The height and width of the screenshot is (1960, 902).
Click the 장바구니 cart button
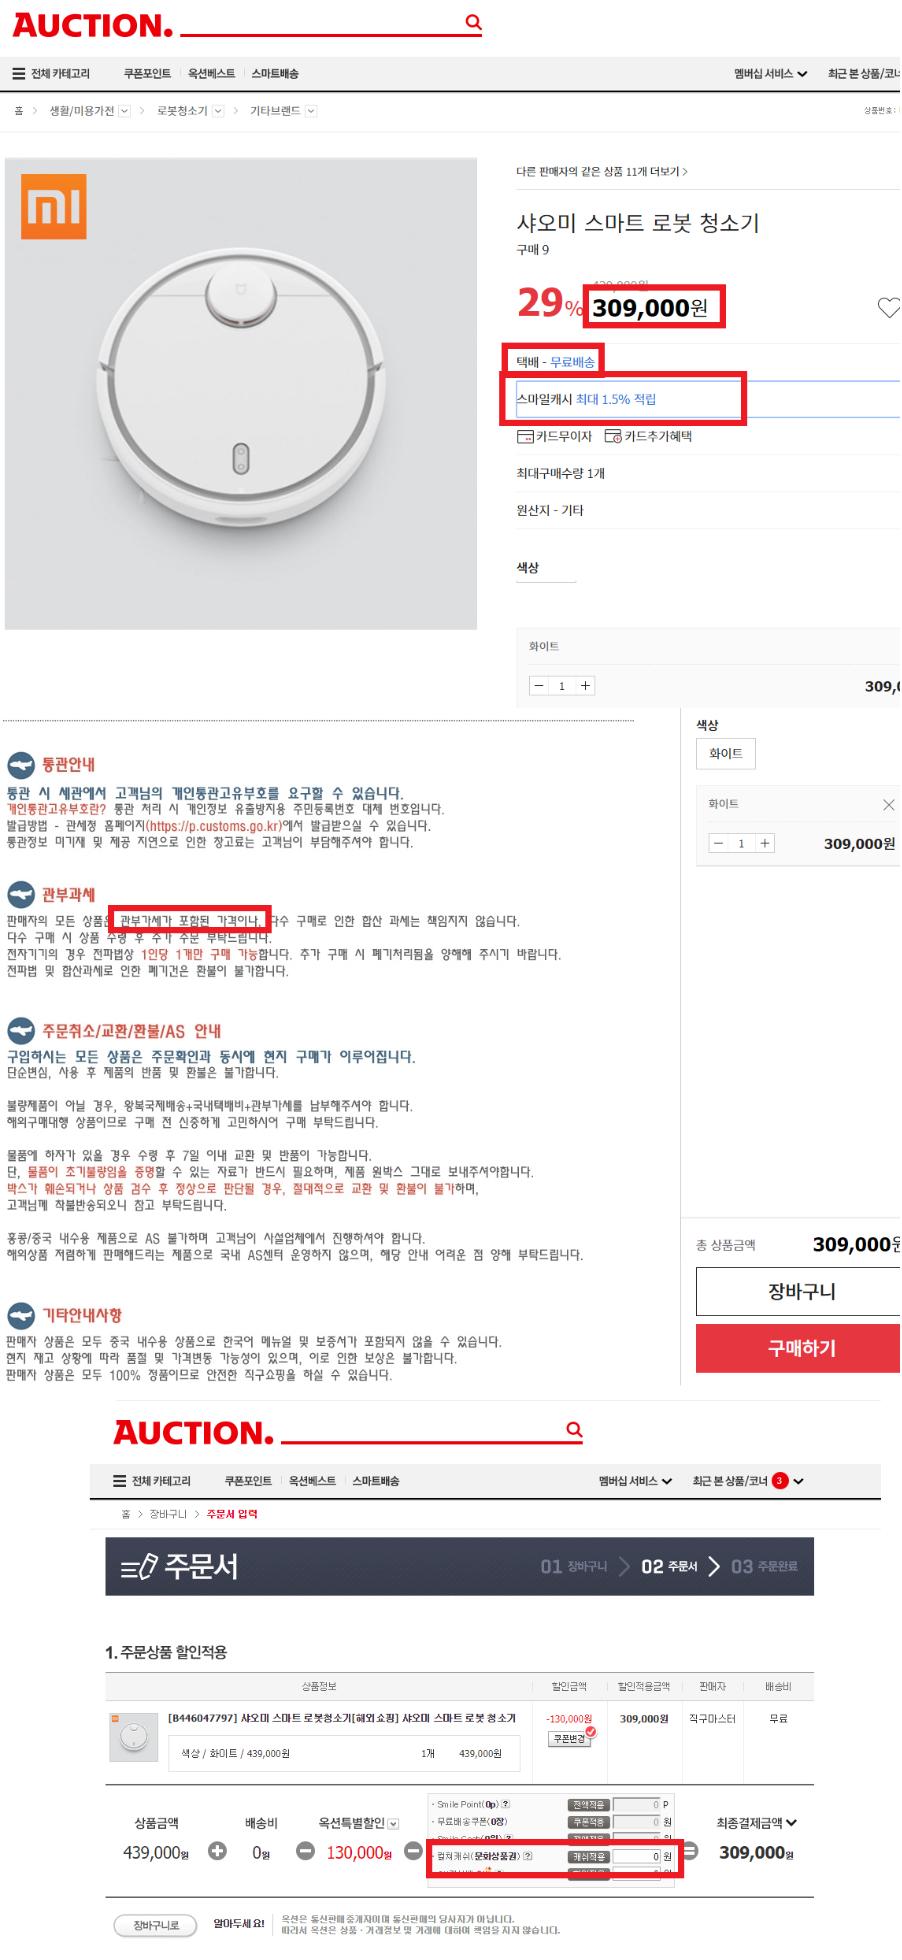click(x=799, y=1292)
